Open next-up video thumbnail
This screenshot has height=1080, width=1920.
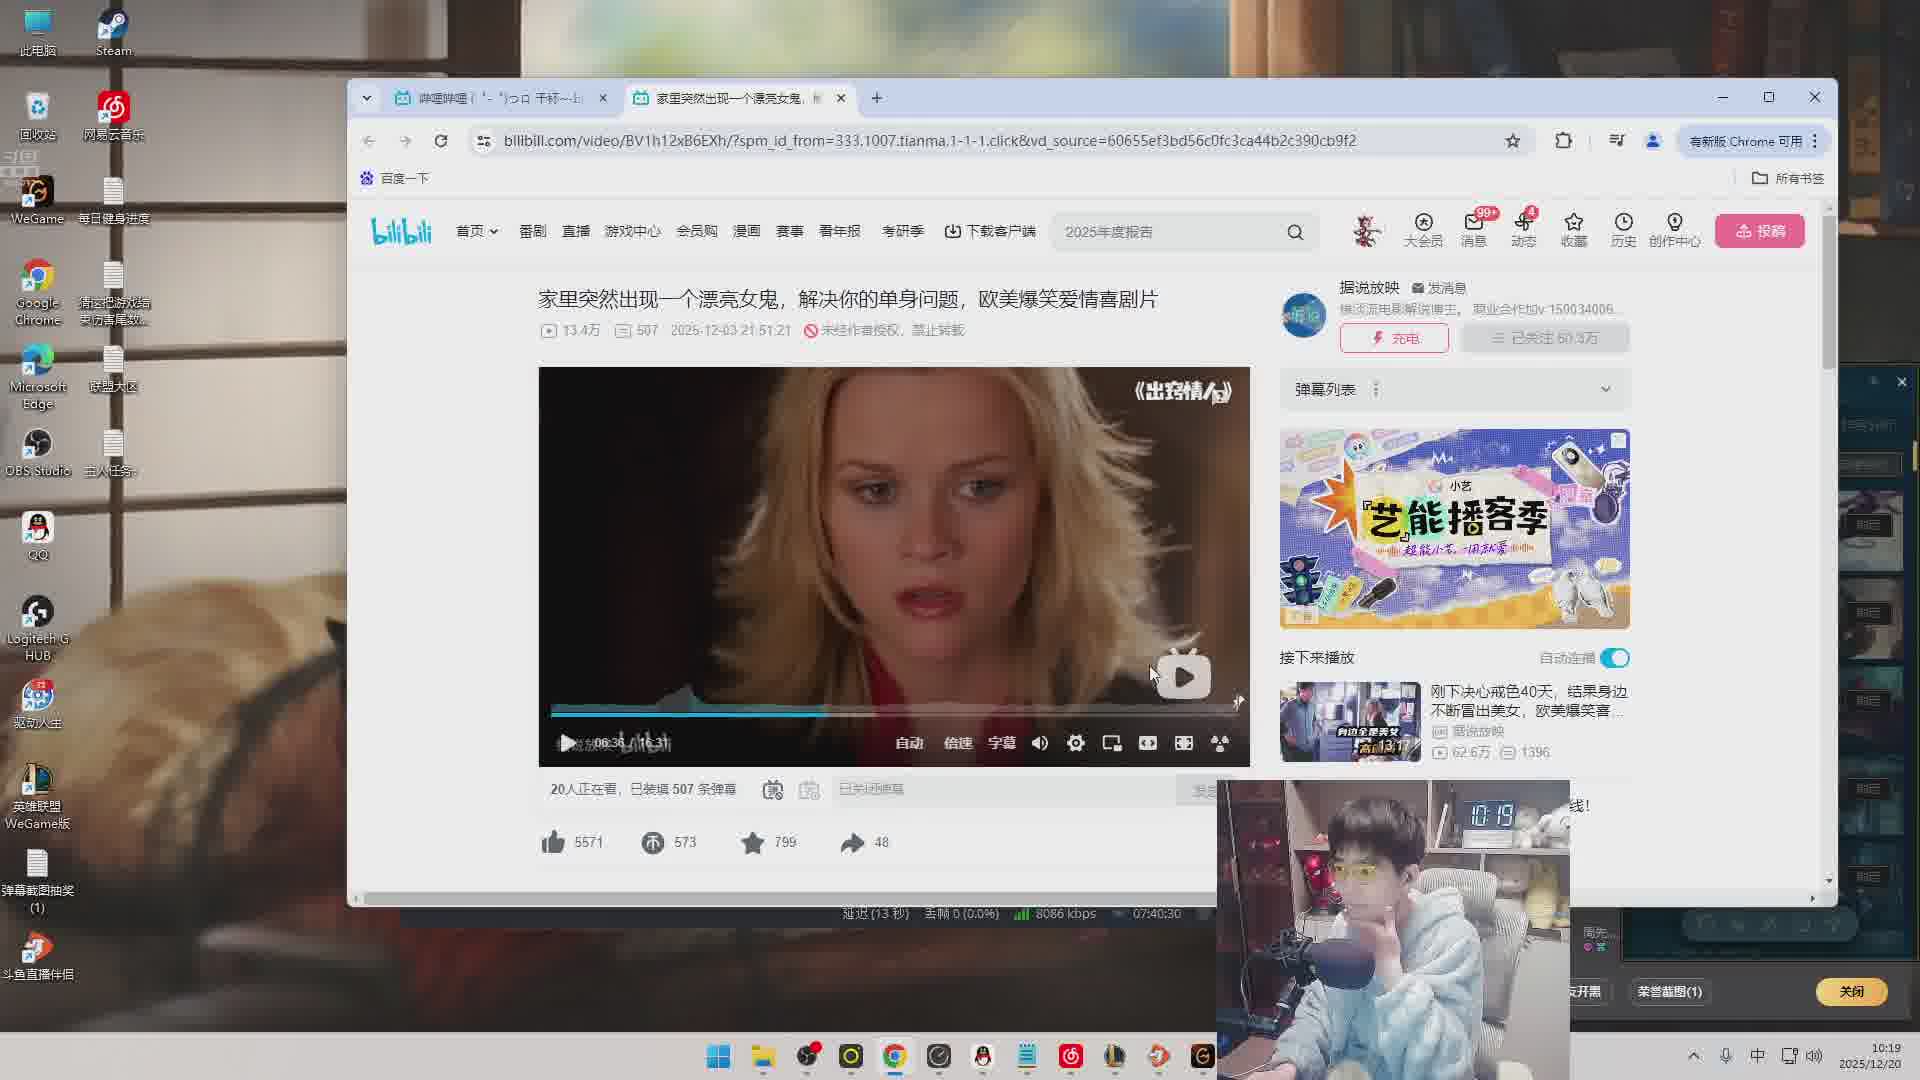pyautogui.click(x=1350, y=721)
